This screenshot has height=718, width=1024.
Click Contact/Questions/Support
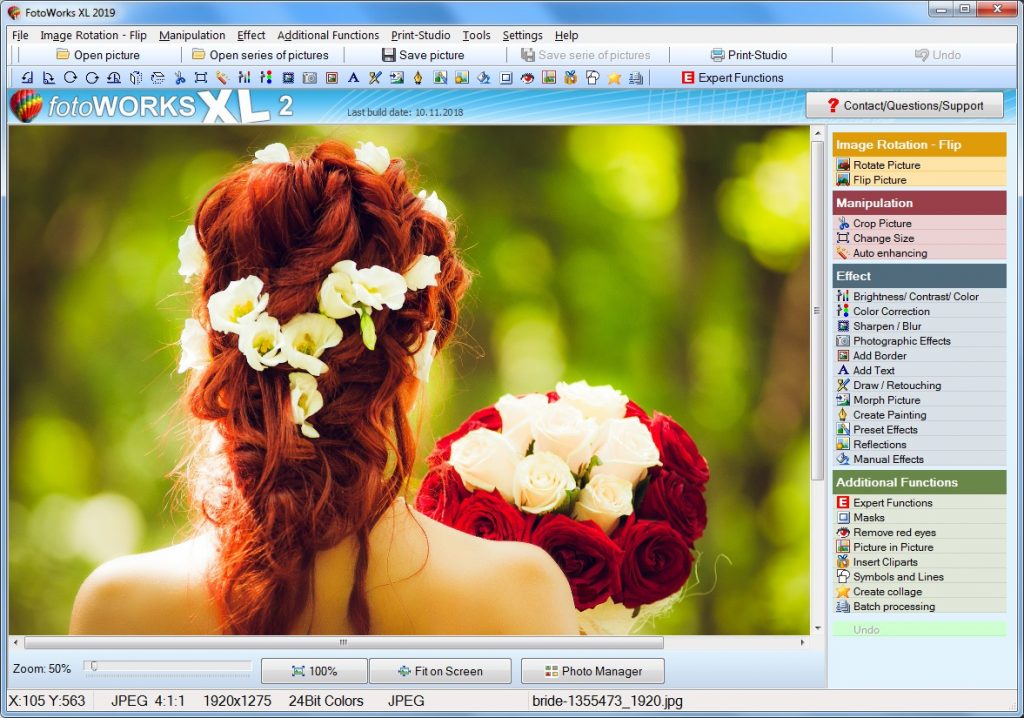[904, 104]
